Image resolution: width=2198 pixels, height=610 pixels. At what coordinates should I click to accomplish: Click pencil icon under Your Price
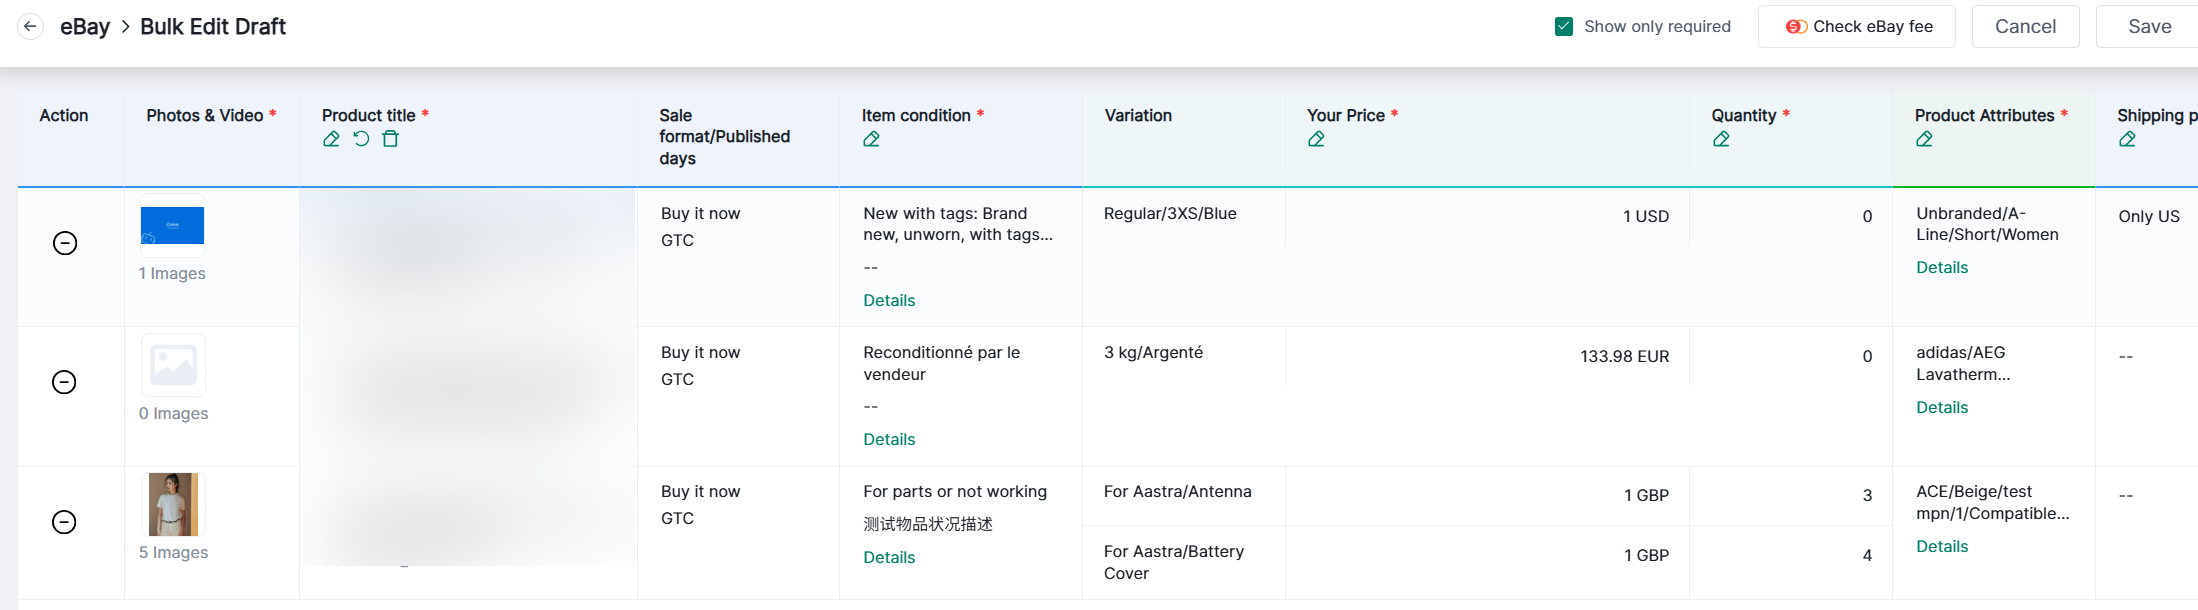tap(1316, 139)
